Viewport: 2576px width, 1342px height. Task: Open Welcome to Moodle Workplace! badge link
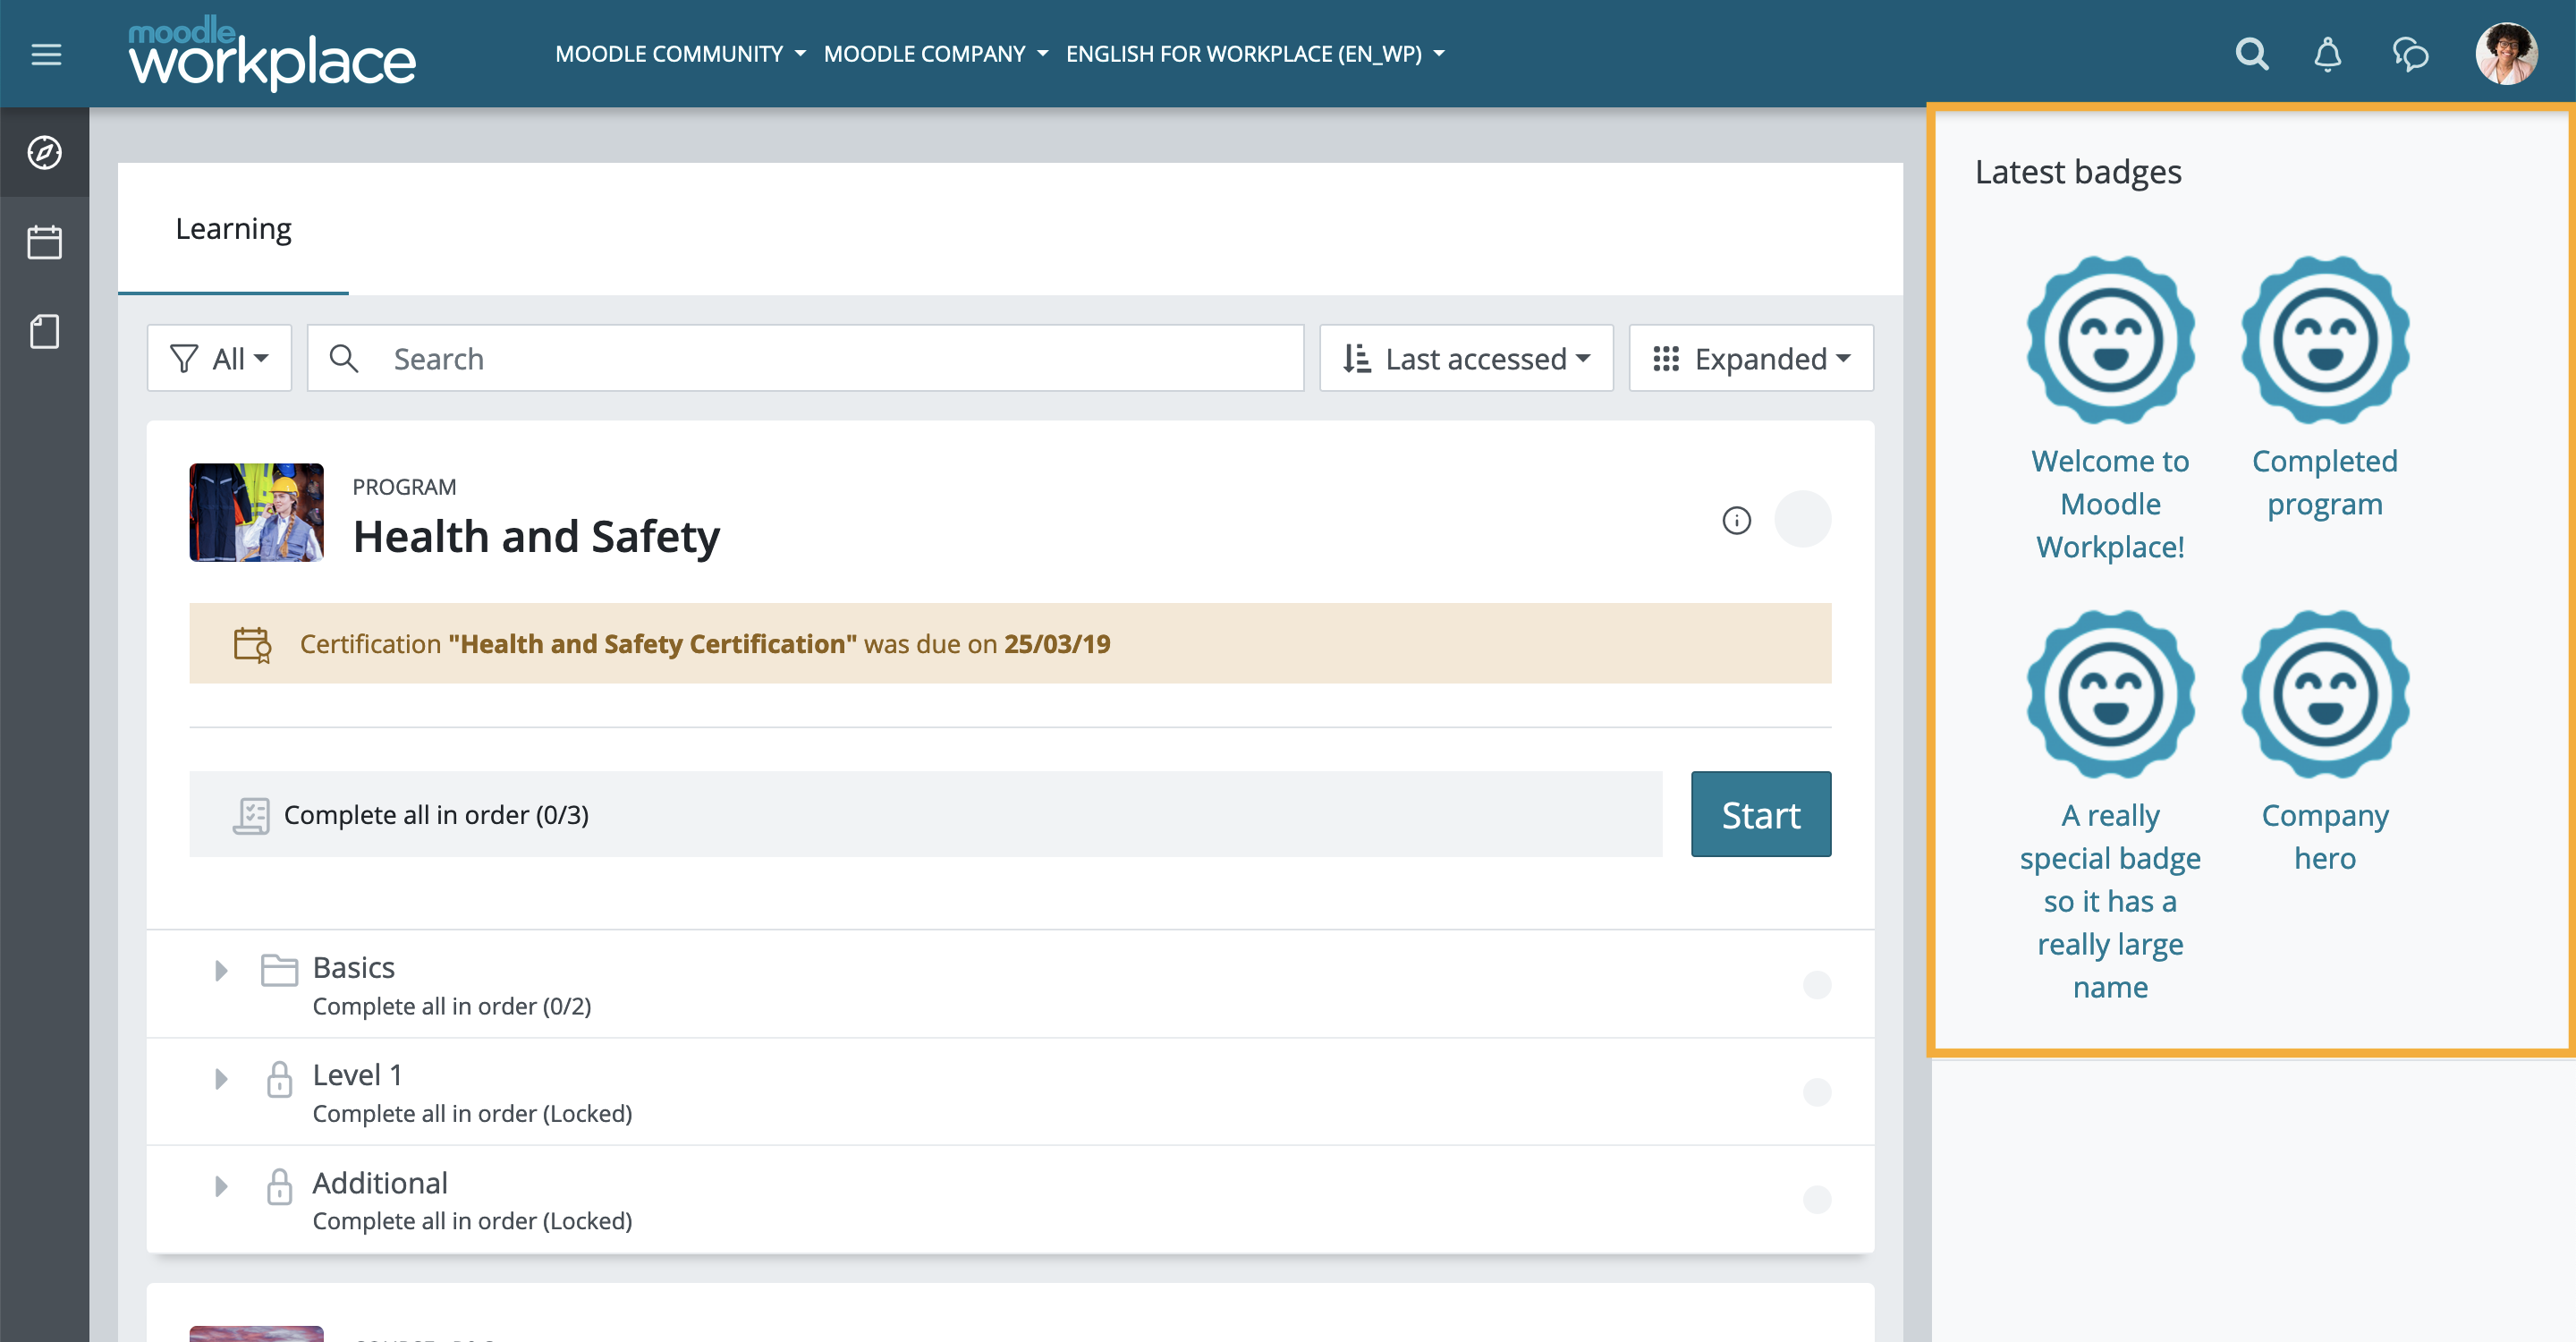(x=2110, y=504)
